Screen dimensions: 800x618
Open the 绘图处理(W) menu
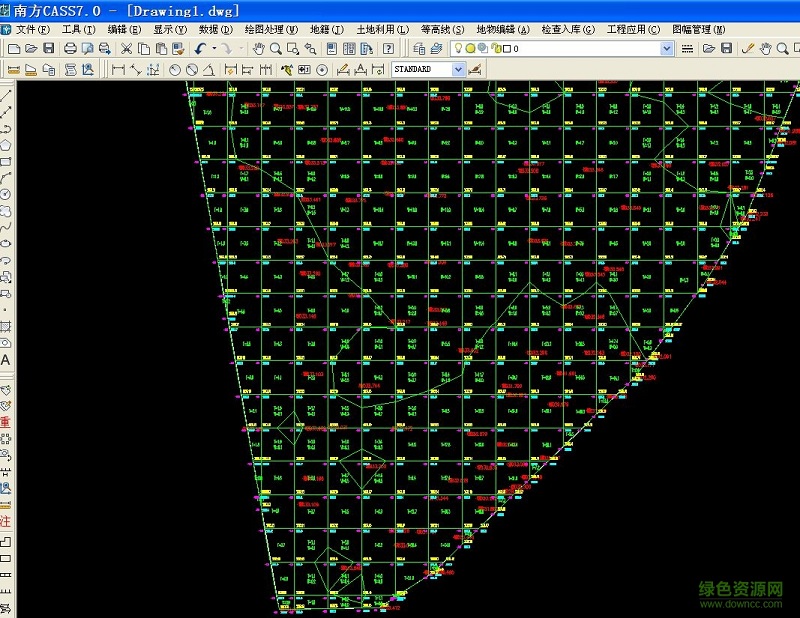271,30
